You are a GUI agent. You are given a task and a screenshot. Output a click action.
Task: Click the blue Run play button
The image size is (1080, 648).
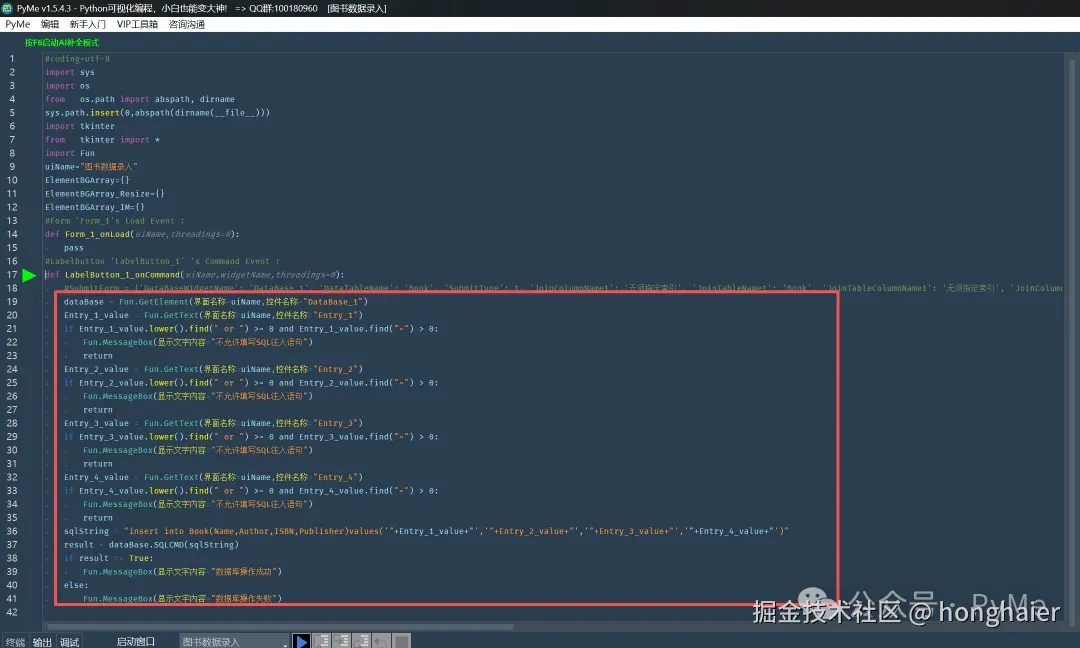(x=301, y=642)
